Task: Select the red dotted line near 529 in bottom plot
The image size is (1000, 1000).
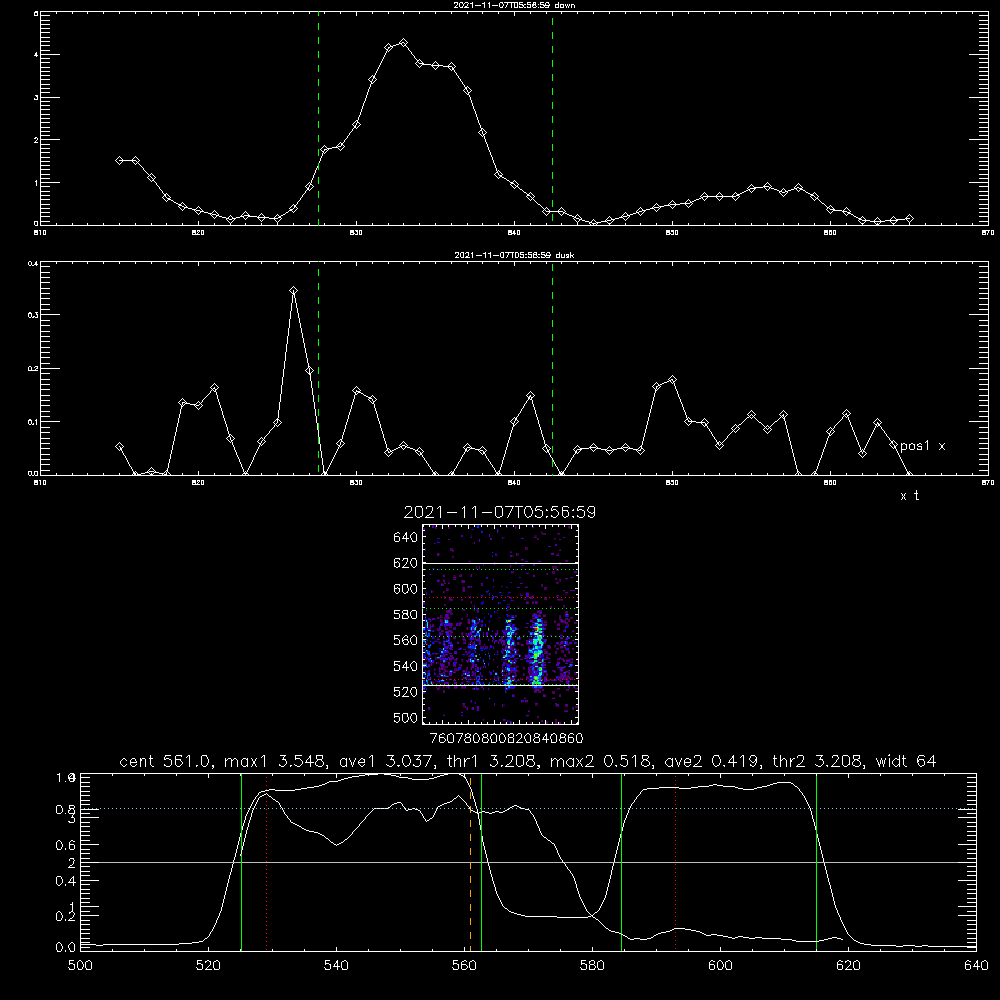Action: click(267, 862)
